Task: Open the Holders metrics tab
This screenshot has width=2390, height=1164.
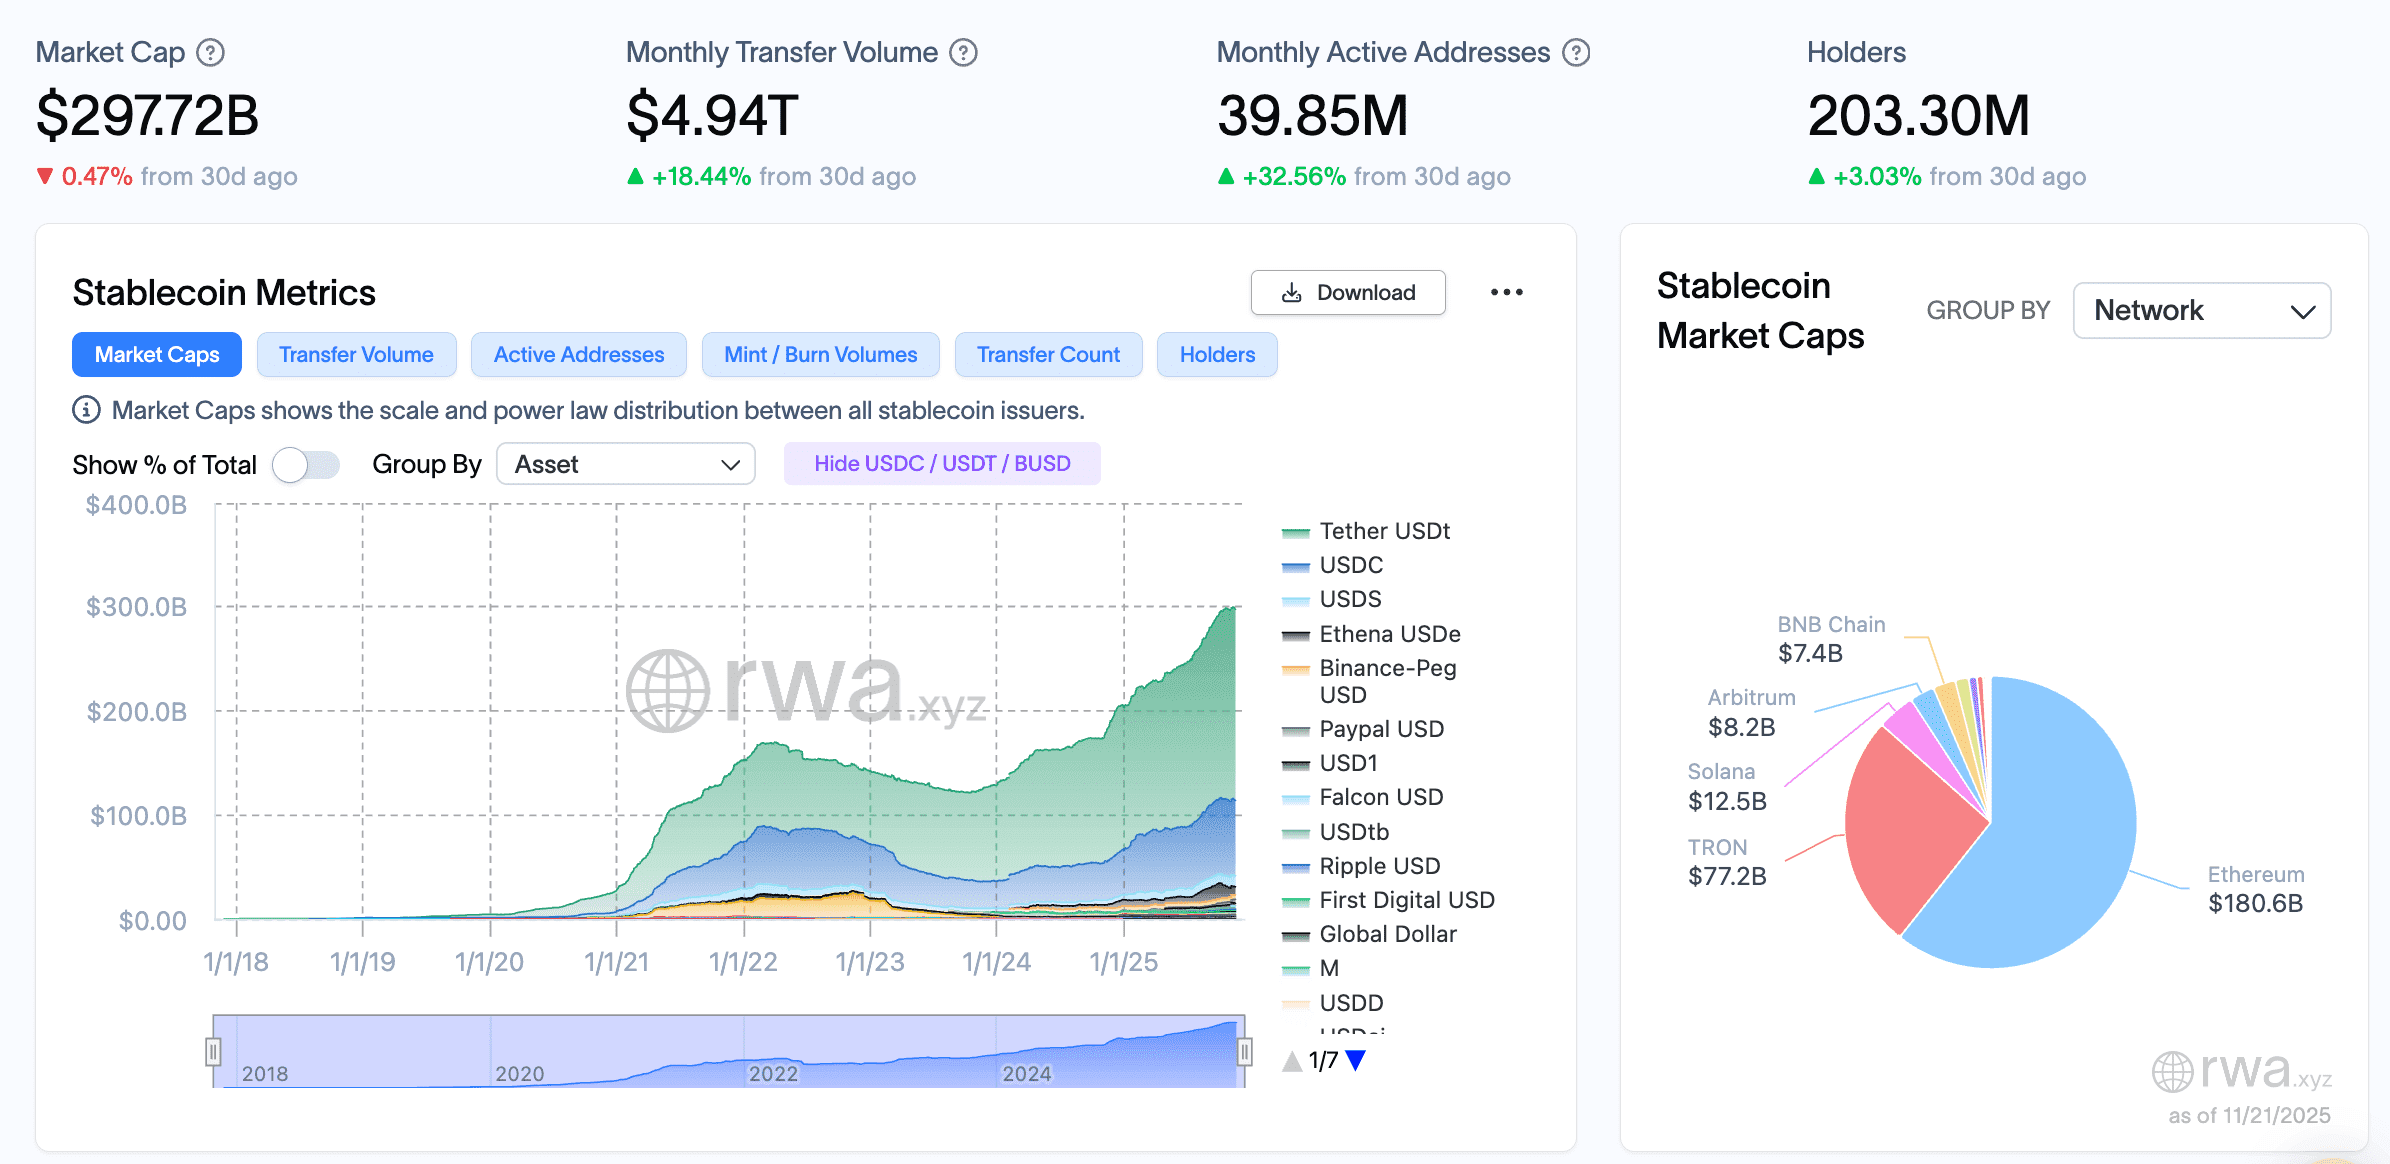Action: click(1216, 355)
